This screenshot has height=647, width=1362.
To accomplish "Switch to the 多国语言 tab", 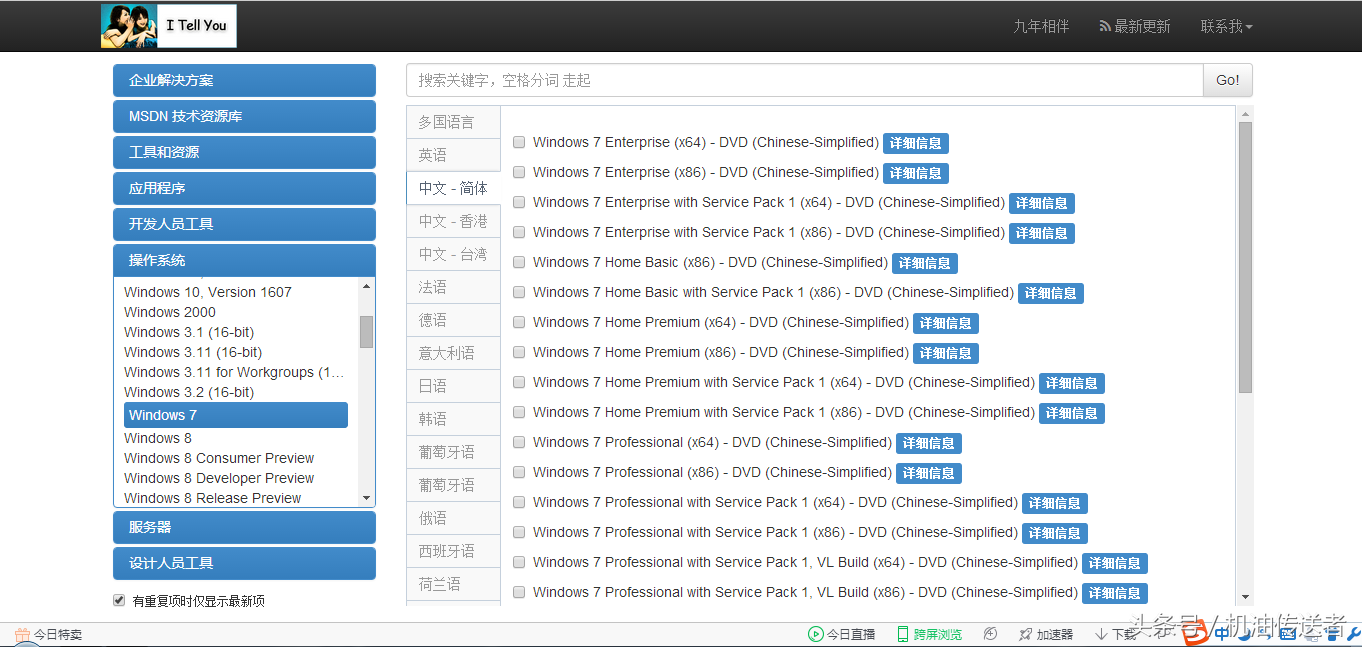I will (453, 122).
